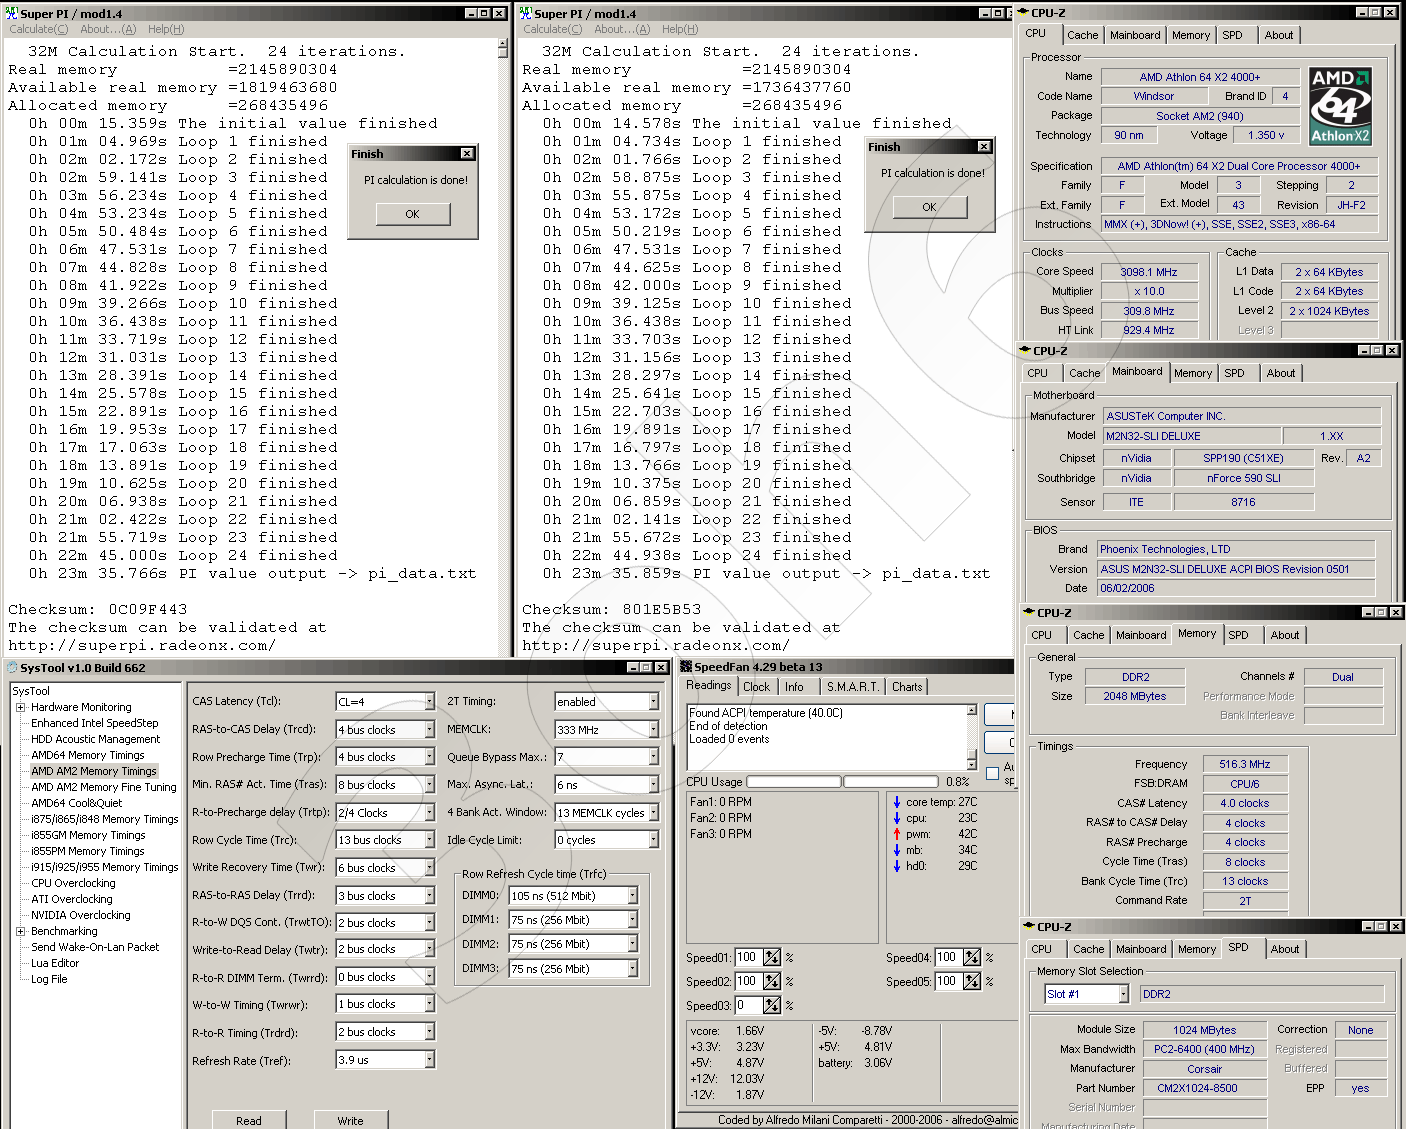Adjust the Speed01 spin arrows in SpeedFan
Screen dimensions: 1406x1129
[772, 957]
